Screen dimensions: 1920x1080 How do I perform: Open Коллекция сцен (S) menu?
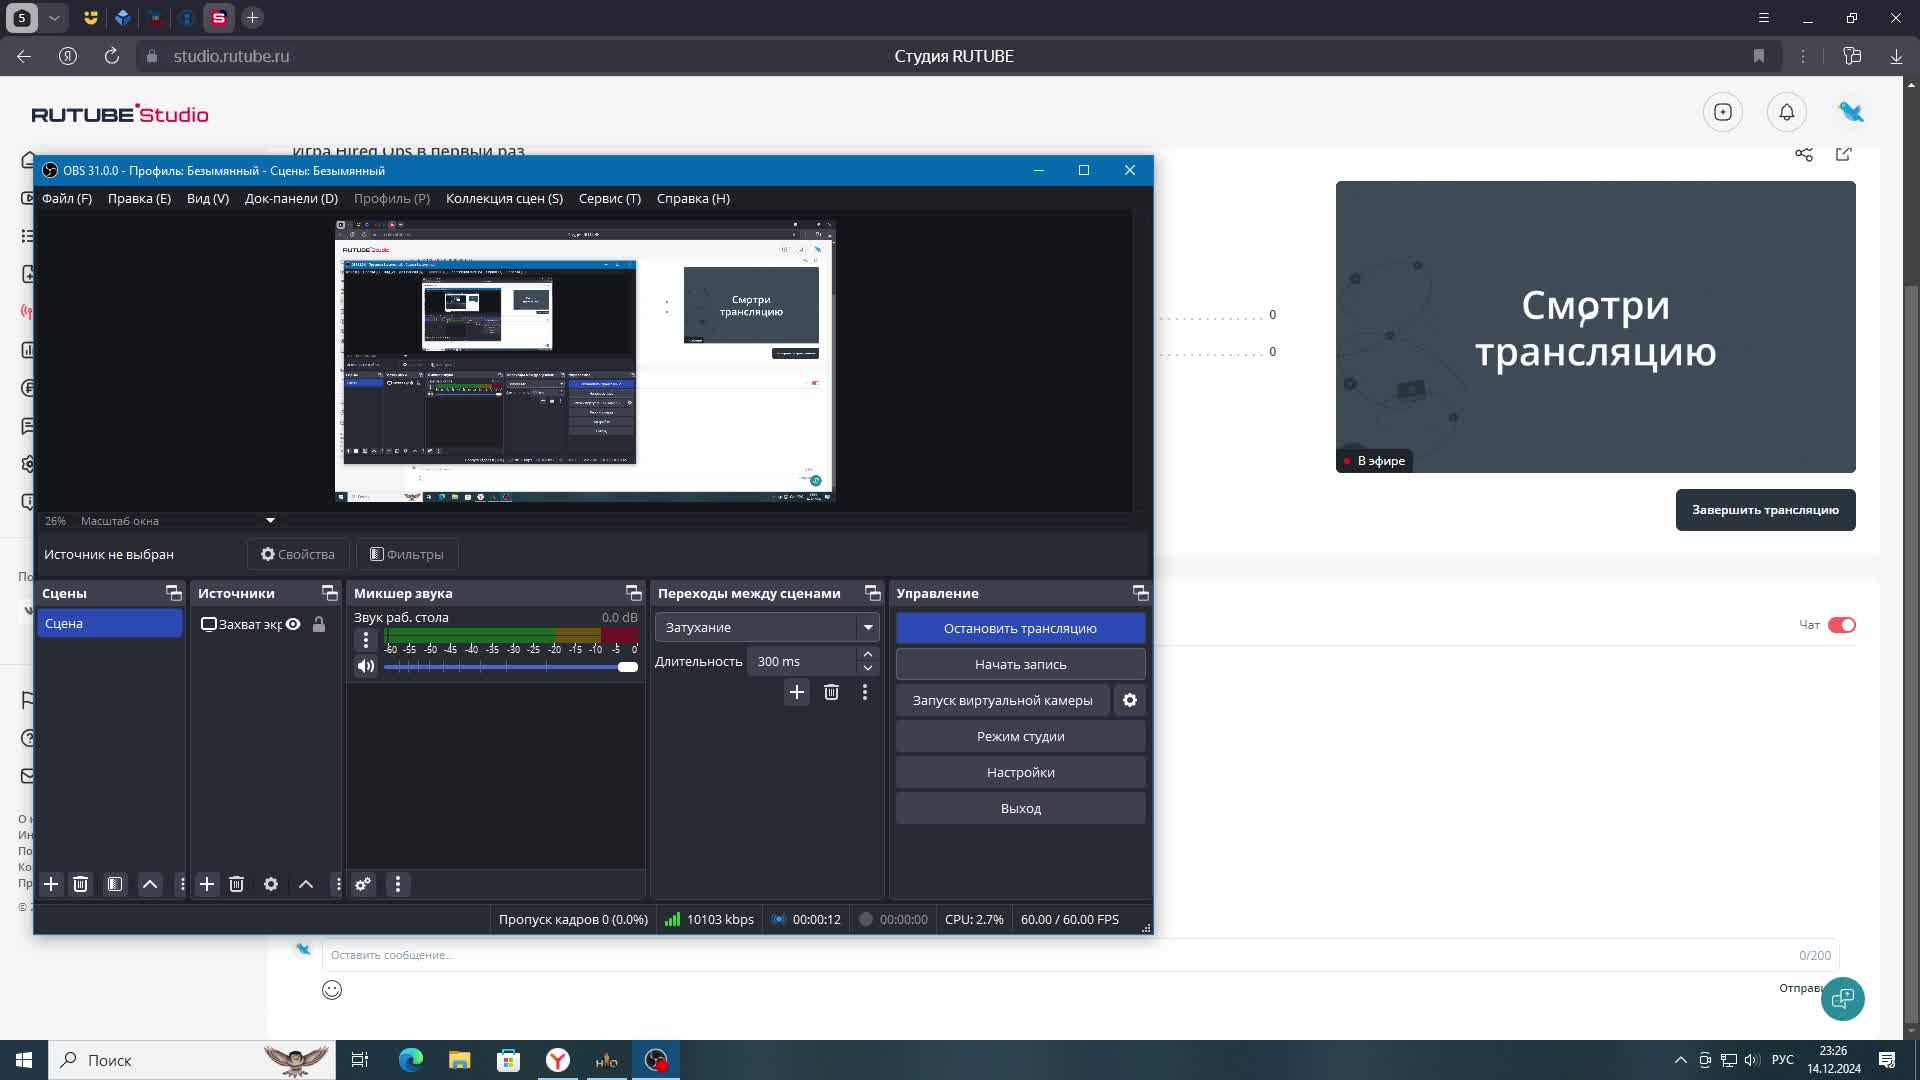coord(504,198)
